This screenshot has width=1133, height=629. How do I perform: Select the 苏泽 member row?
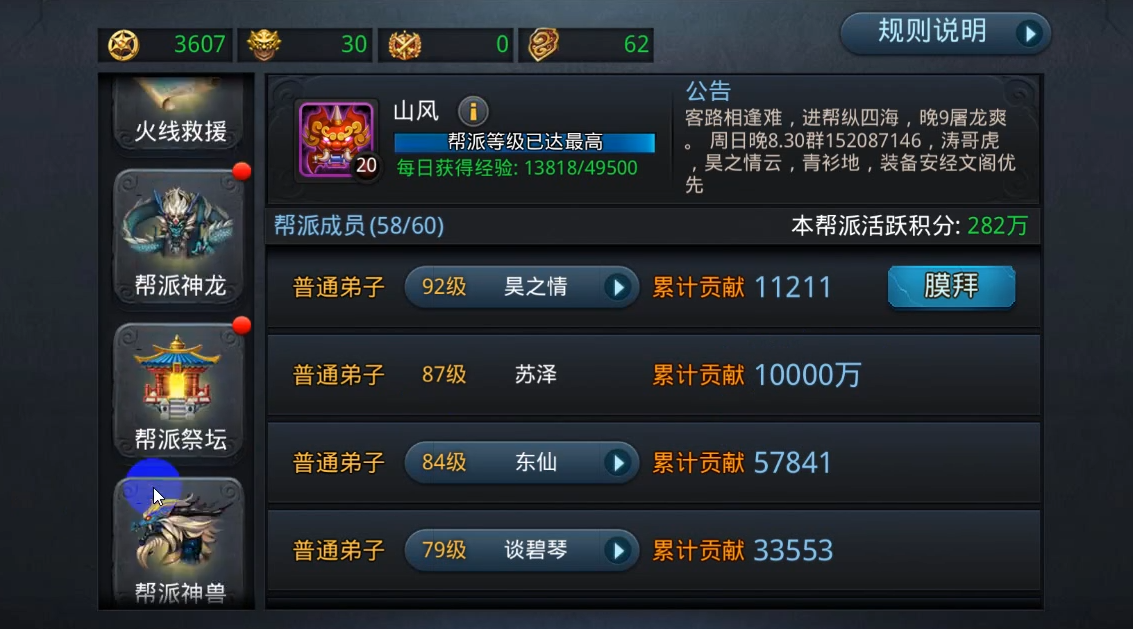pyautogui.click(x=653, y=375)
